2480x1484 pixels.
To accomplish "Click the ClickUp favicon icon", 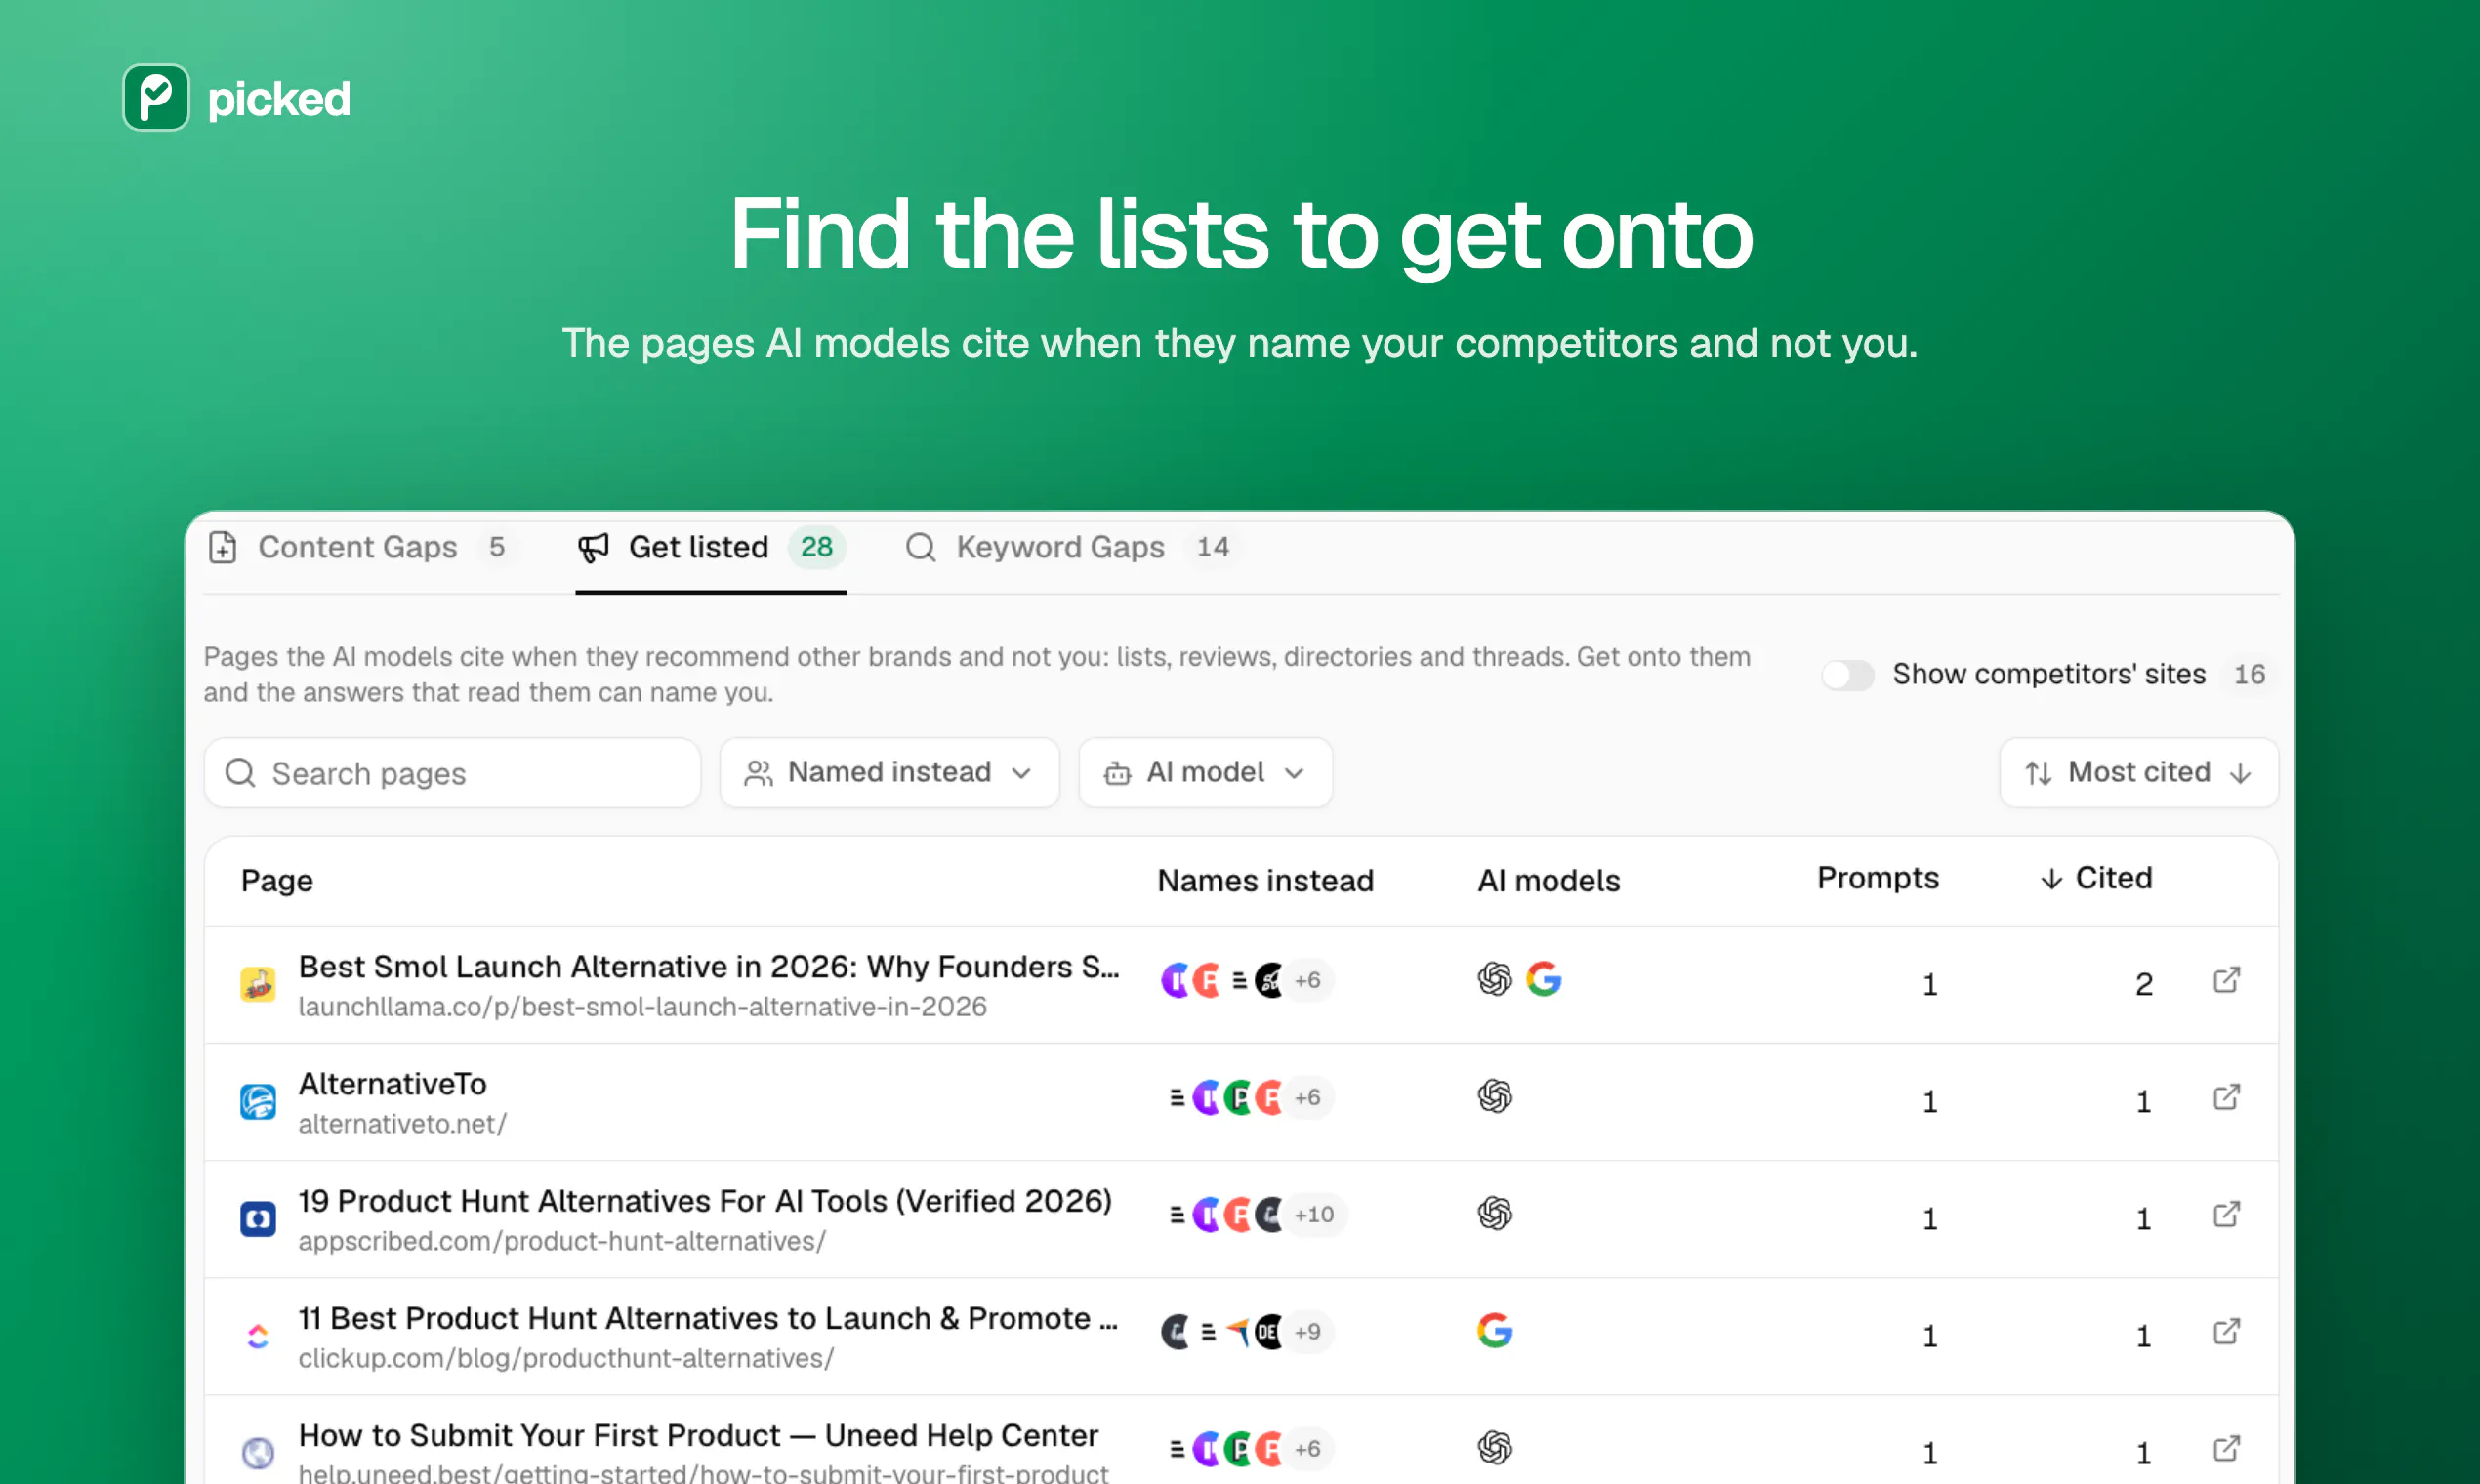I will pos(258,1335).
